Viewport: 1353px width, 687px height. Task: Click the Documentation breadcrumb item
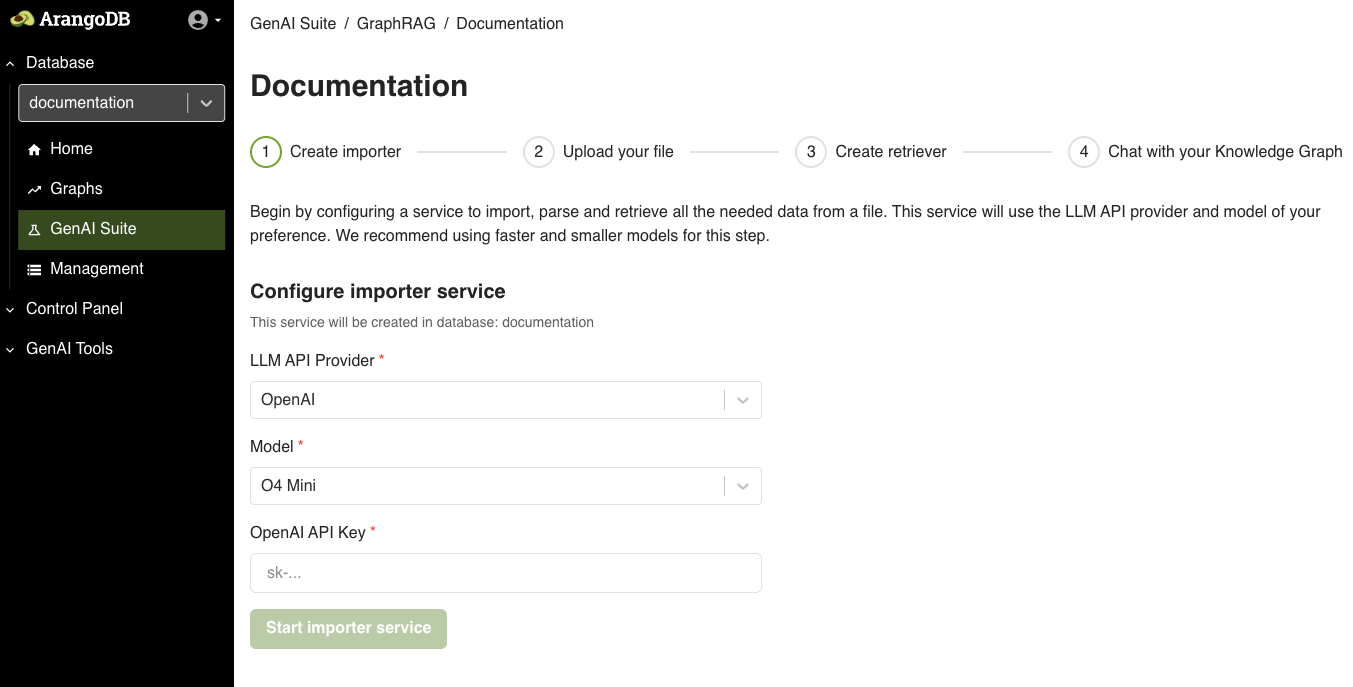510,23
